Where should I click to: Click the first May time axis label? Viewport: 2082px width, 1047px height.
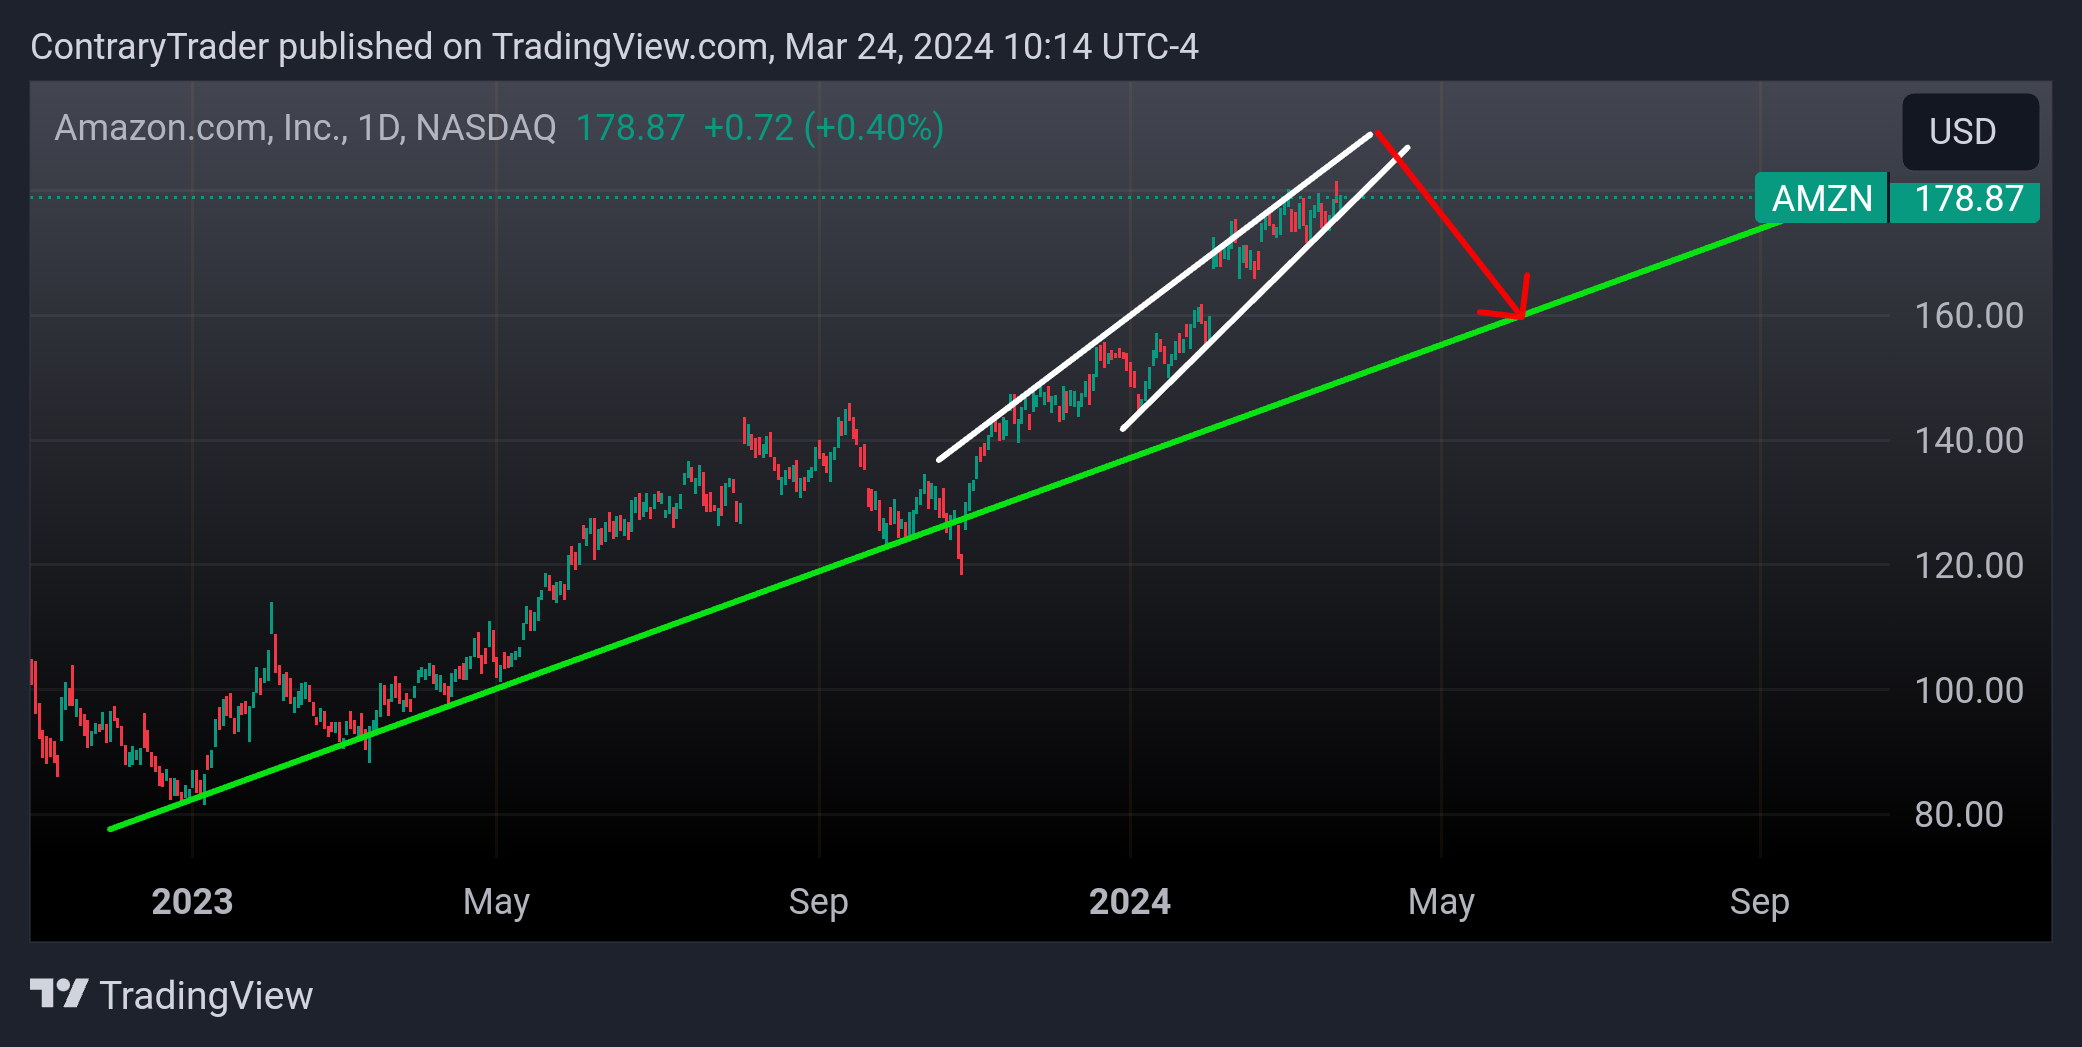(496, 903)
